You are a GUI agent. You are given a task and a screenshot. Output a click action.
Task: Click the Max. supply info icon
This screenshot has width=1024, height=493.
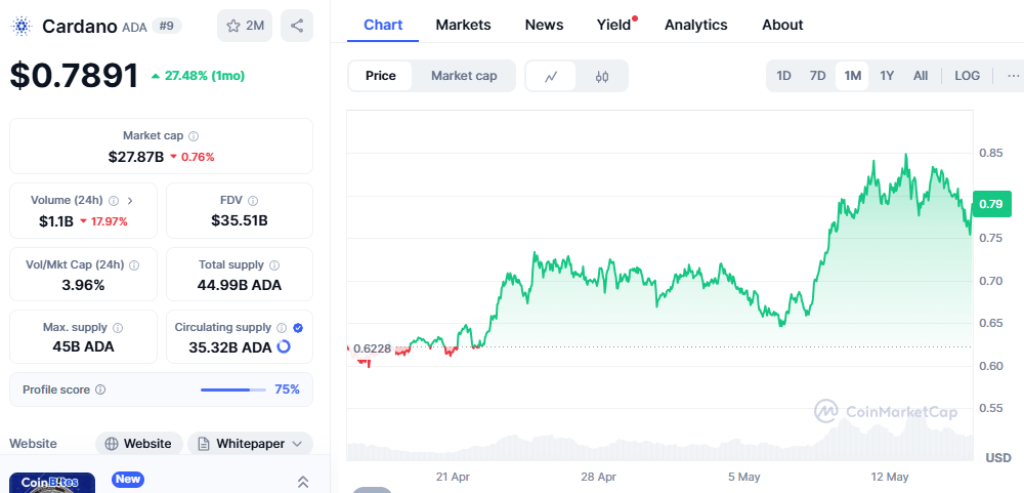pyautogui.click(x=117, y=328)
